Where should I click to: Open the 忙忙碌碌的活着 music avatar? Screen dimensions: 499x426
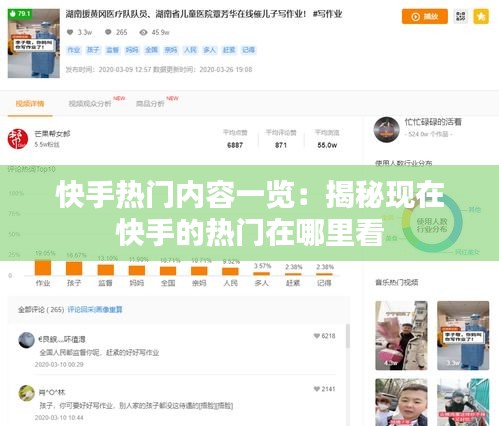[386, 130]
